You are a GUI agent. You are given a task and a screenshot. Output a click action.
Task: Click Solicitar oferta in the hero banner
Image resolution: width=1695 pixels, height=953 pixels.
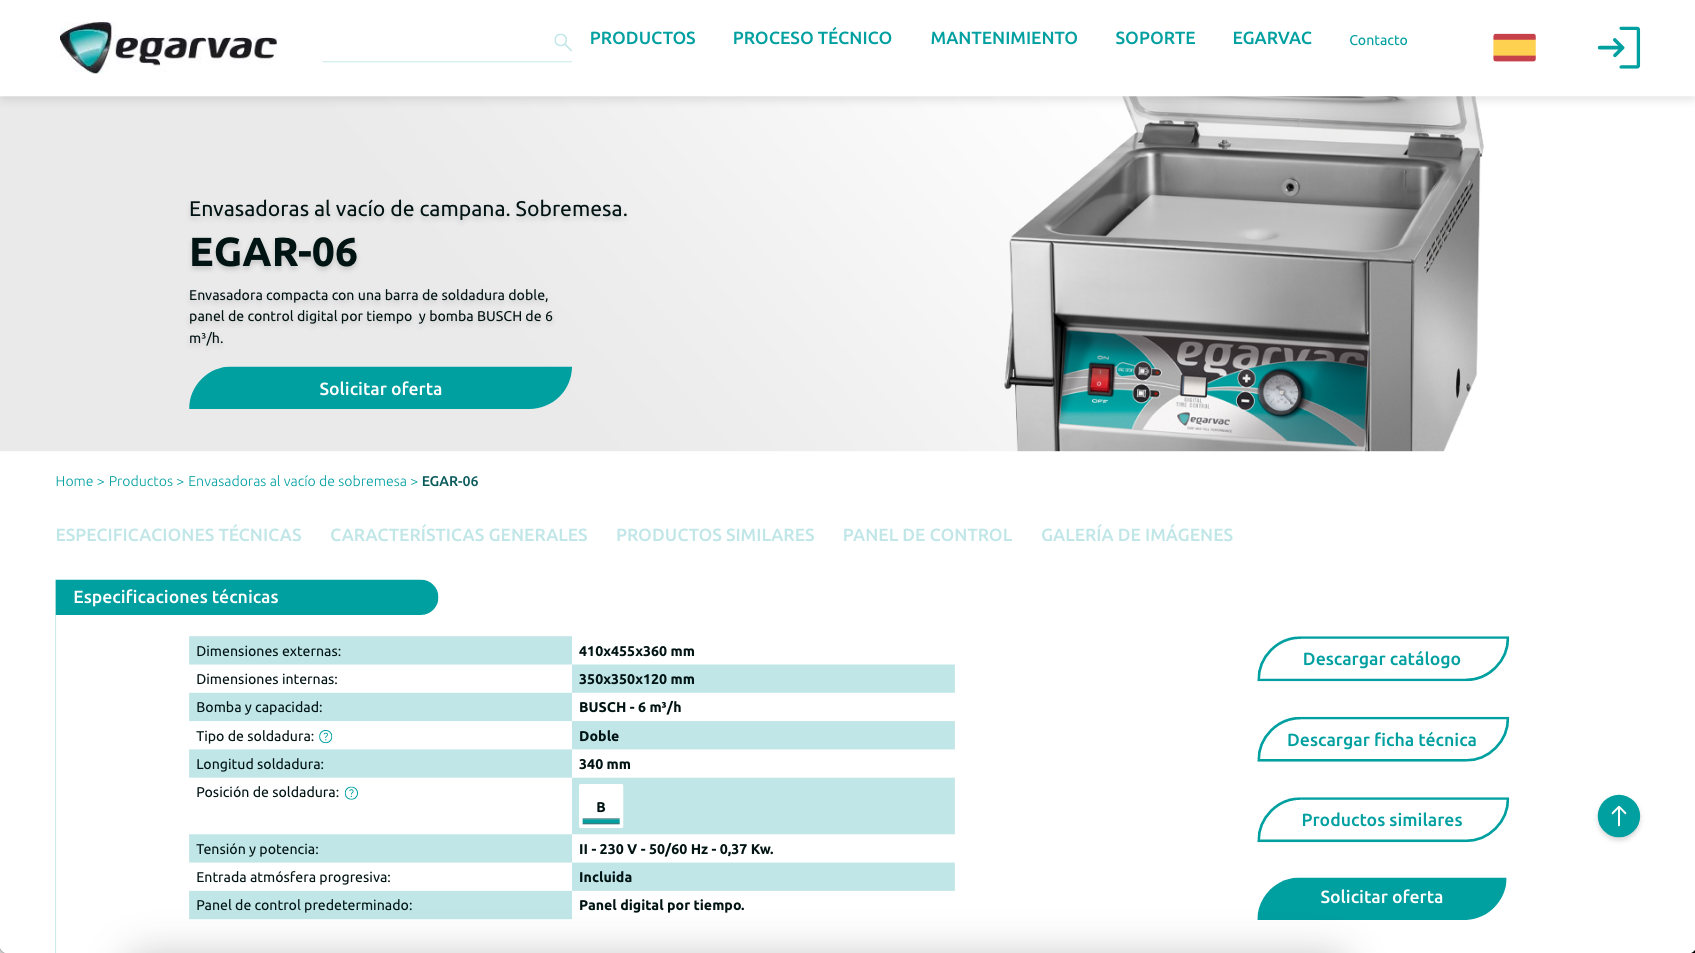[380, 388]
